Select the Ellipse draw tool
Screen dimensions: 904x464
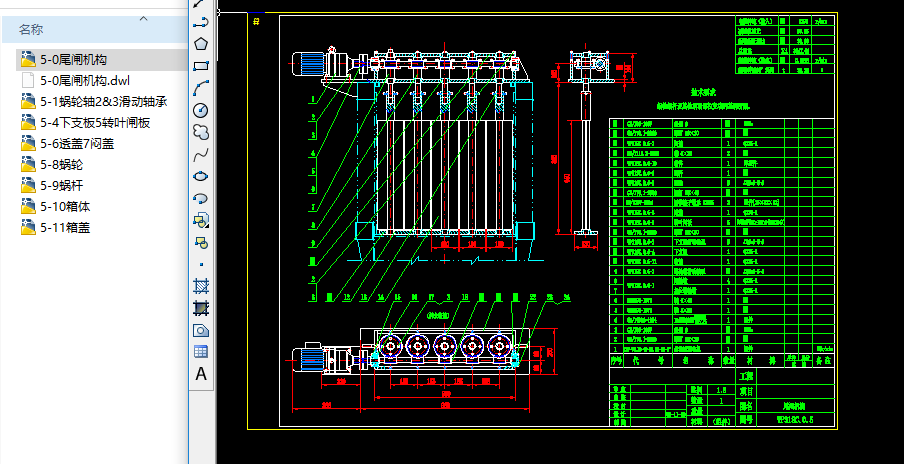tap(201, 176)
